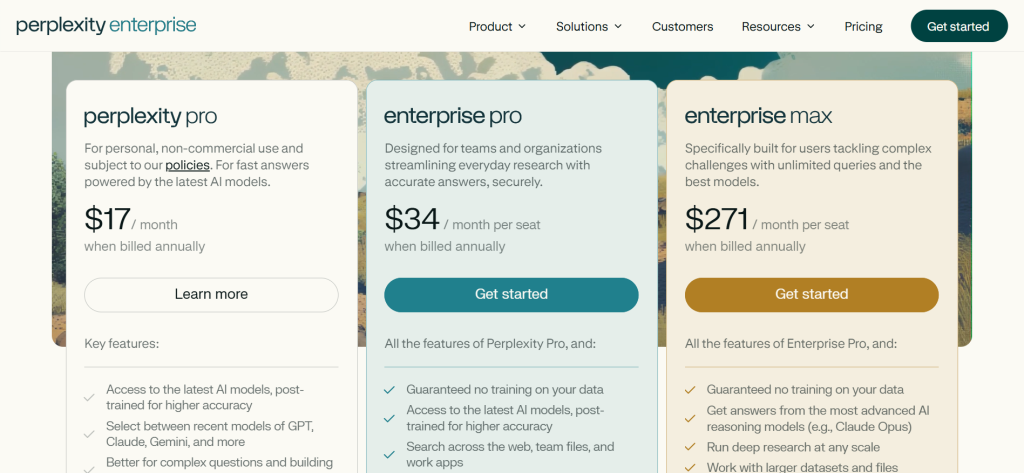Open the Solutions dropdown menu
The image size is (1024, 473).
(x=589, y=27)
